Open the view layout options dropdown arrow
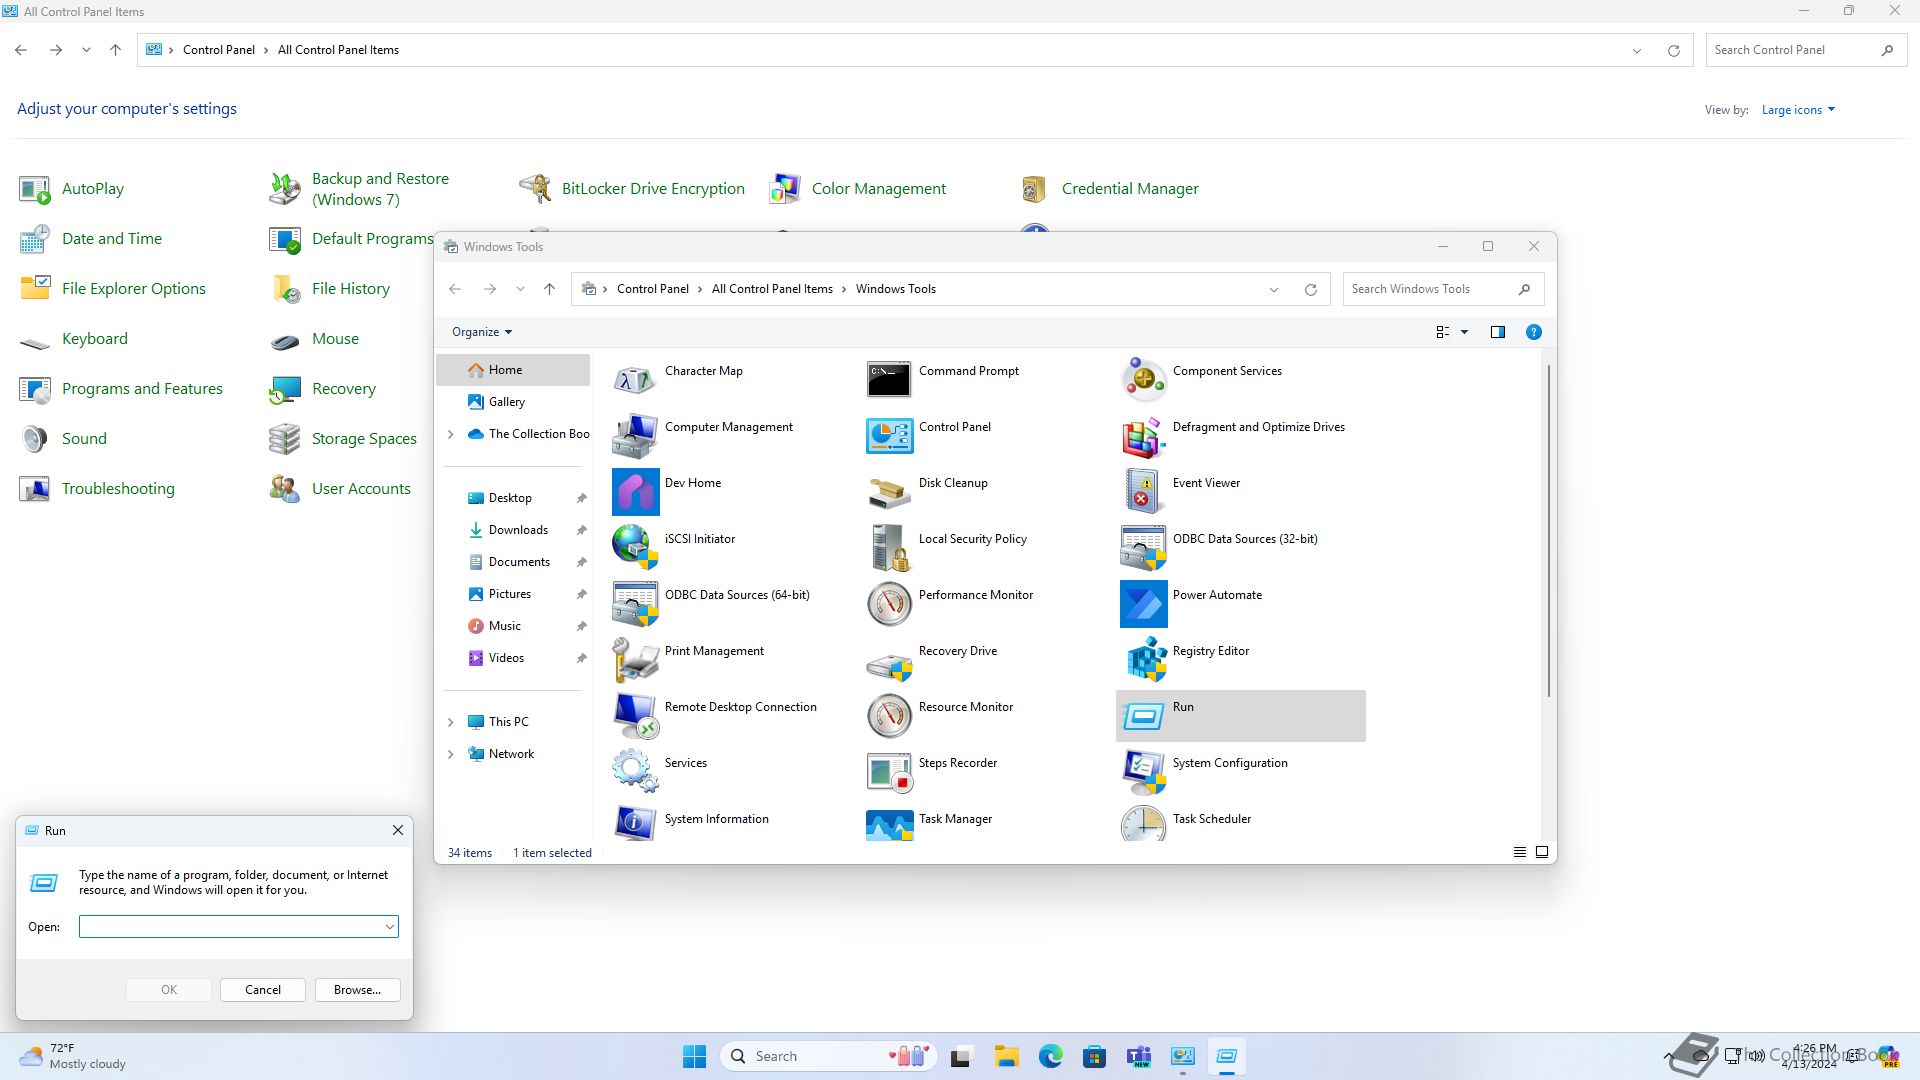Viewport: 1920px width, 1080px height. 1465,332
